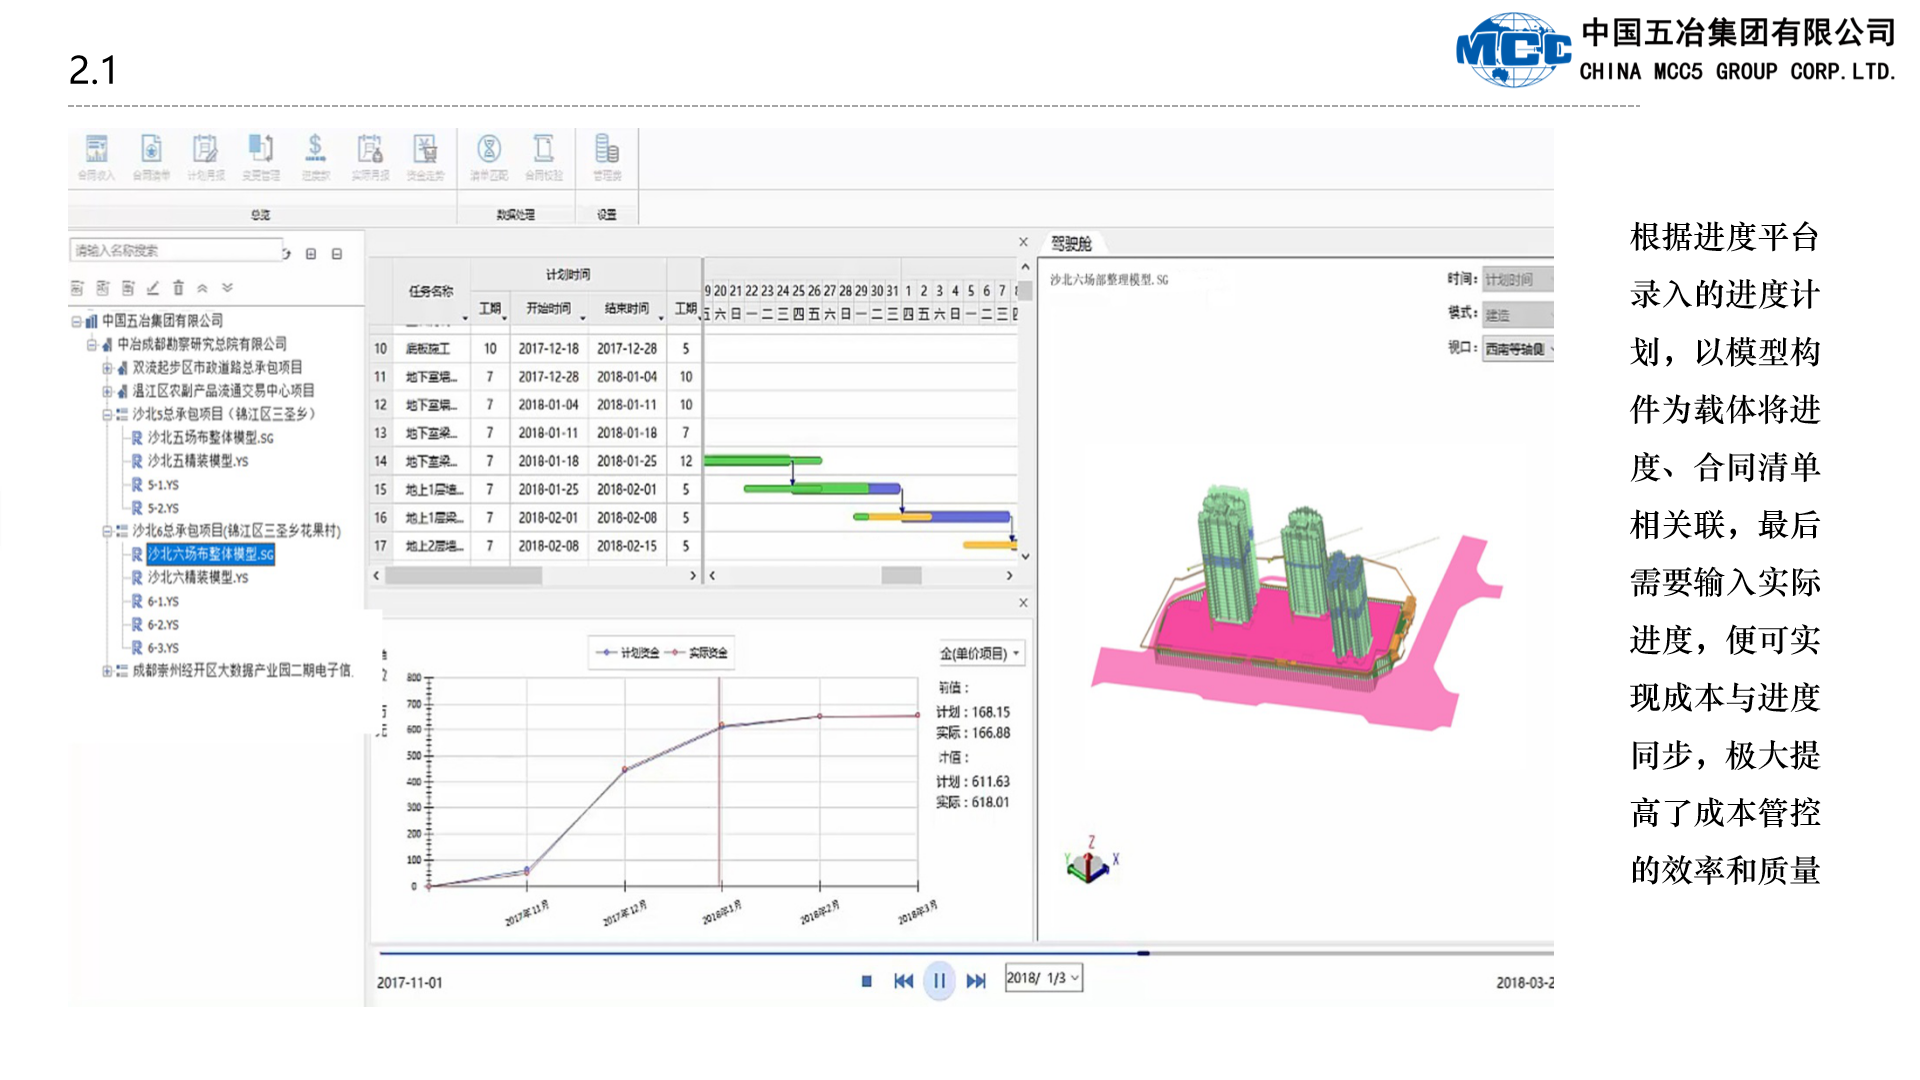This screenshot has height=1080, width=1920.
Task: Open the 实际月报 actual monthly report
Action: tap(370, 157)
